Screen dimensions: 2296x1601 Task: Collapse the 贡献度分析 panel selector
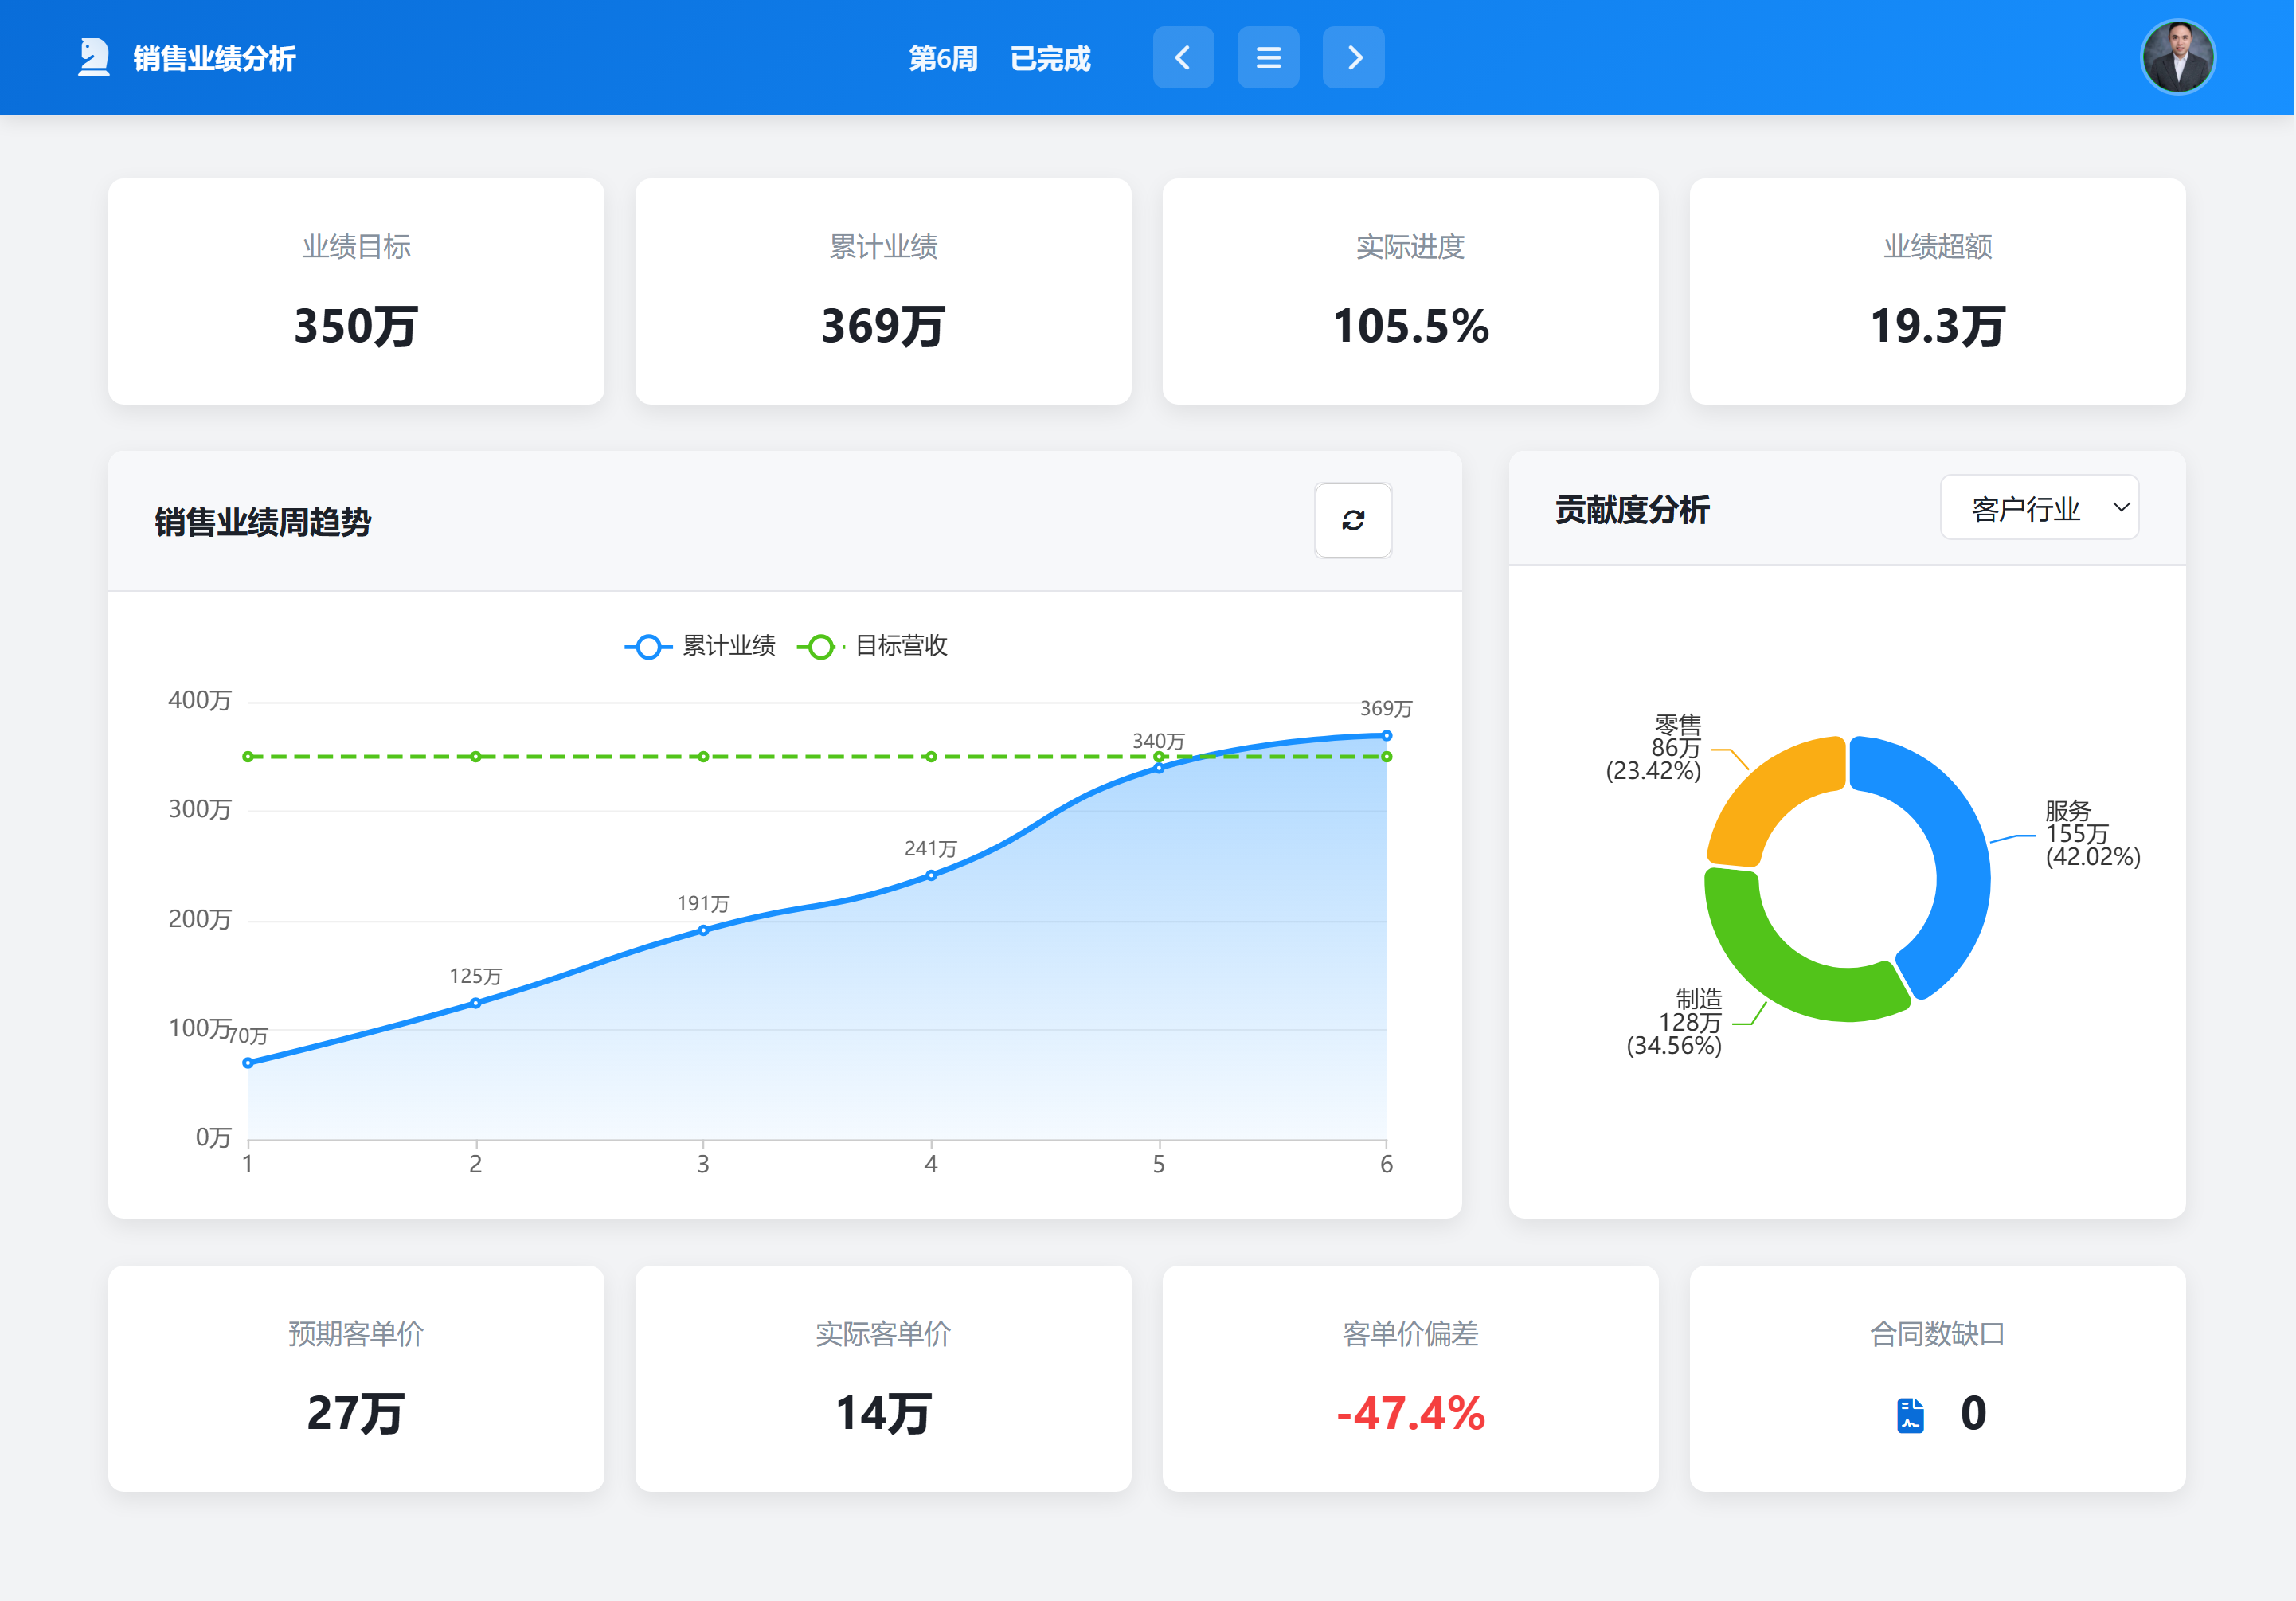tap(2040, 508)
